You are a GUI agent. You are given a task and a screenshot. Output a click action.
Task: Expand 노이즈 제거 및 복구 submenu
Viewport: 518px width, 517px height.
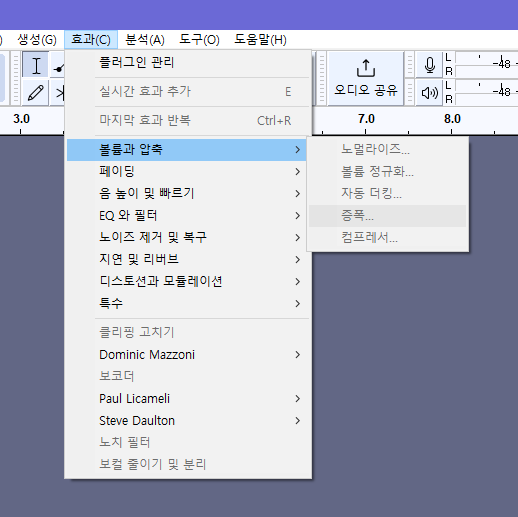click(187, 238)
